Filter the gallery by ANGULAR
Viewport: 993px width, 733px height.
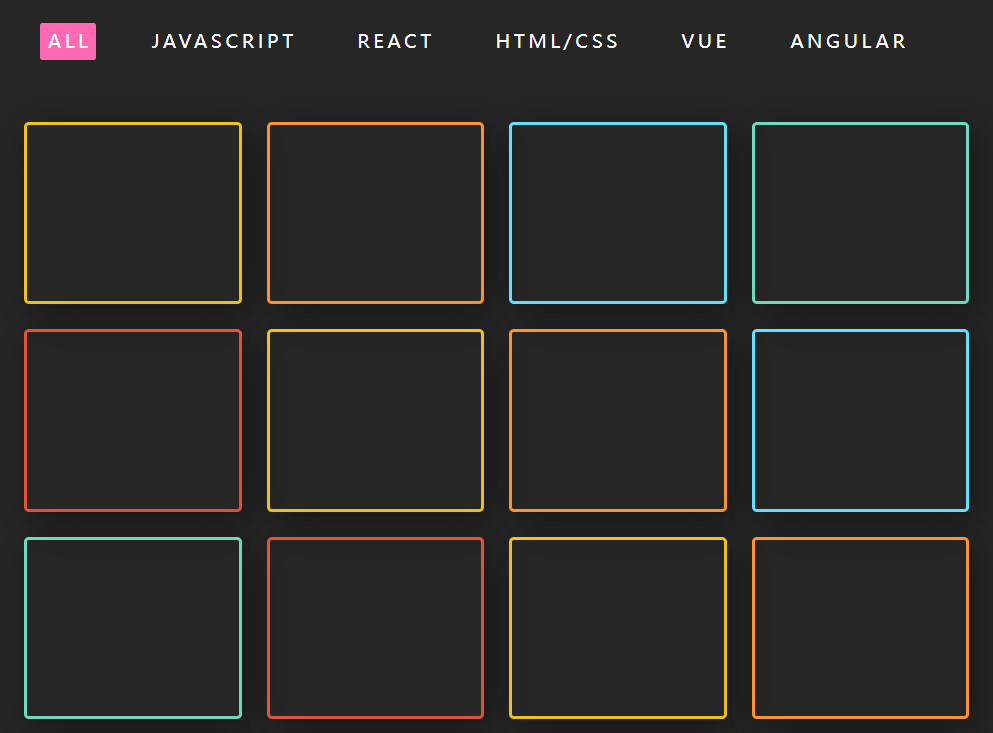click(847, 41)
